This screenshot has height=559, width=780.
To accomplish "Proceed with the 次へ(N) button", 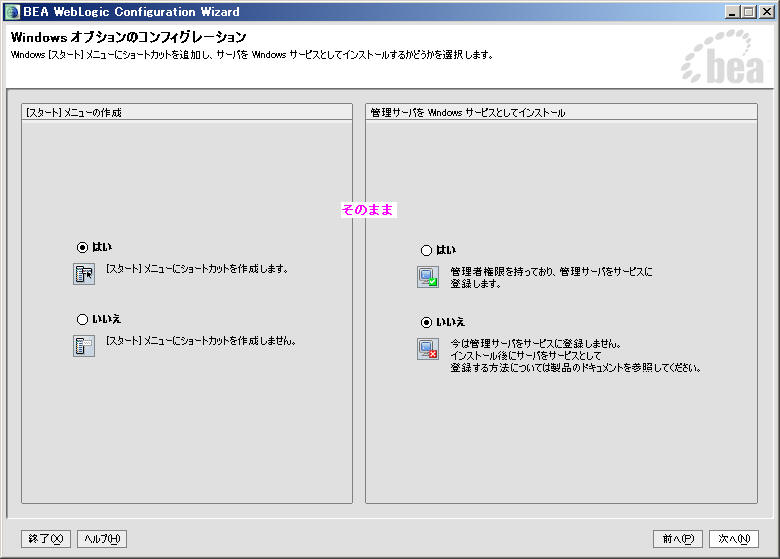I will tap(735, 539).
